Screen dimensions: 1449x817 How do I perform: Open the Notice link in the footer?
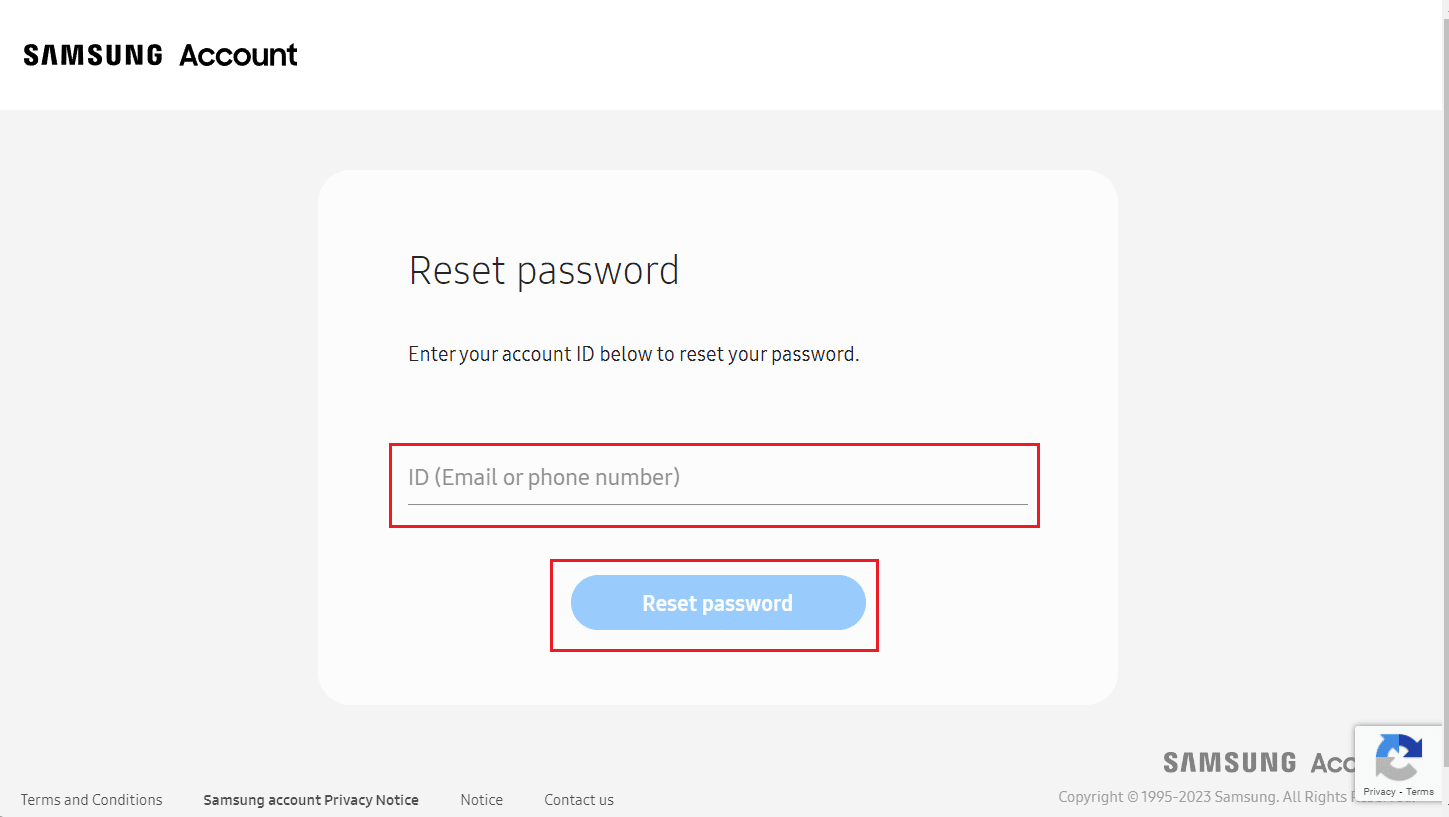(x=481, y=800)
